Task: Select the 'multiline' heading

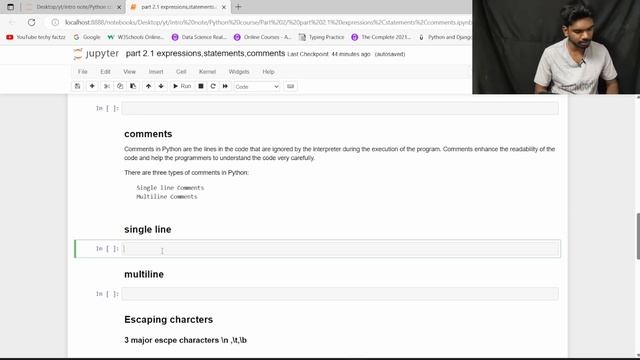Action: coord(144,274)
